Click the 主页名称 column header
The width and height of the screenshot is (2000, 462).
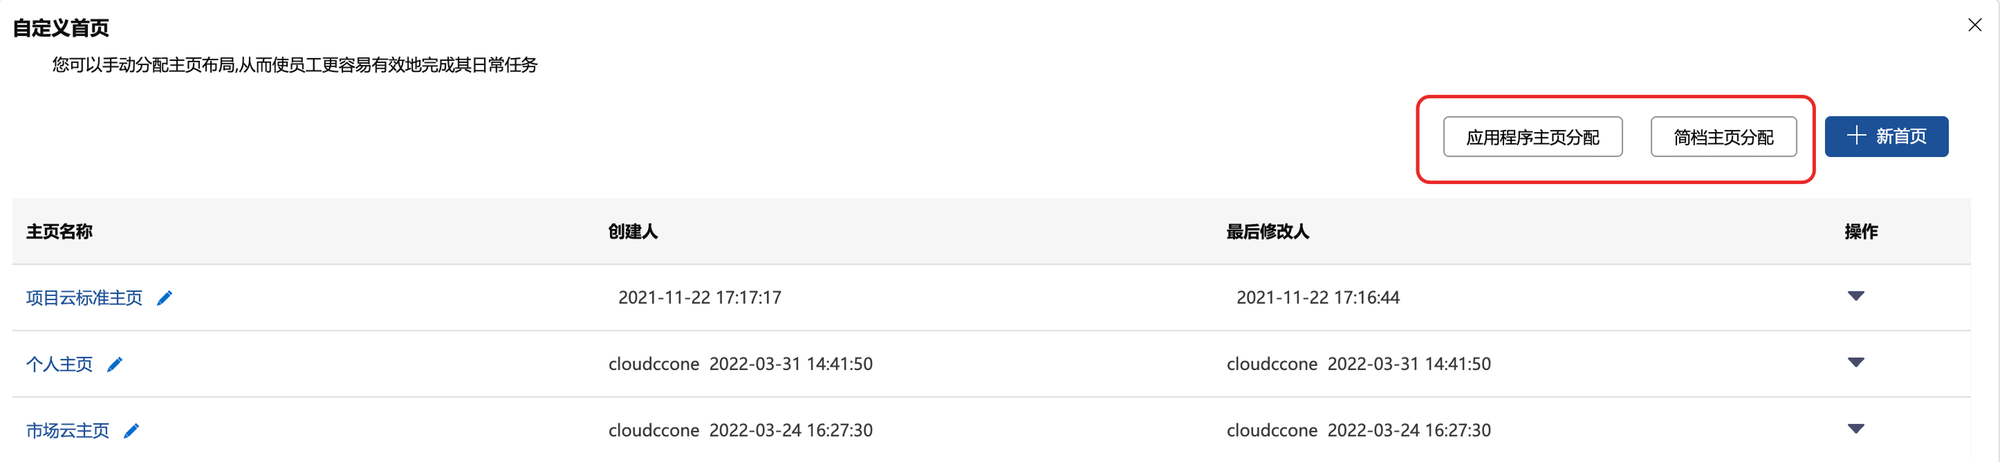click(59, 232)
